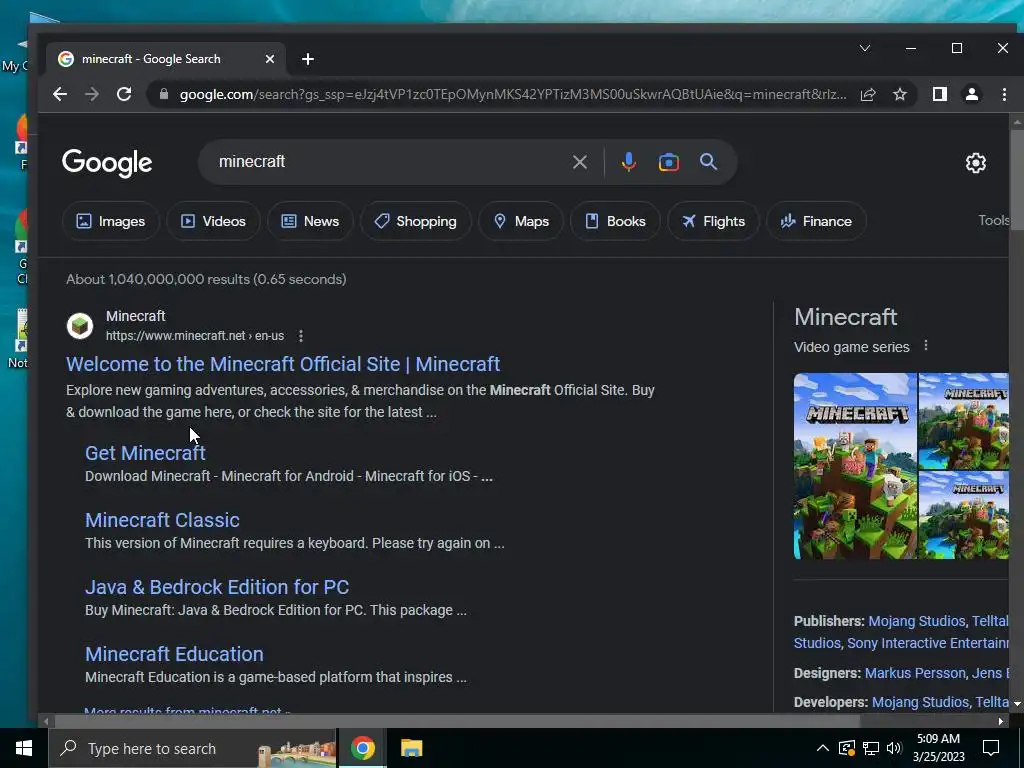This screenshot has width=1024, height=768.
Task: Switch to Maps results
Action: [x=520, y=221]
